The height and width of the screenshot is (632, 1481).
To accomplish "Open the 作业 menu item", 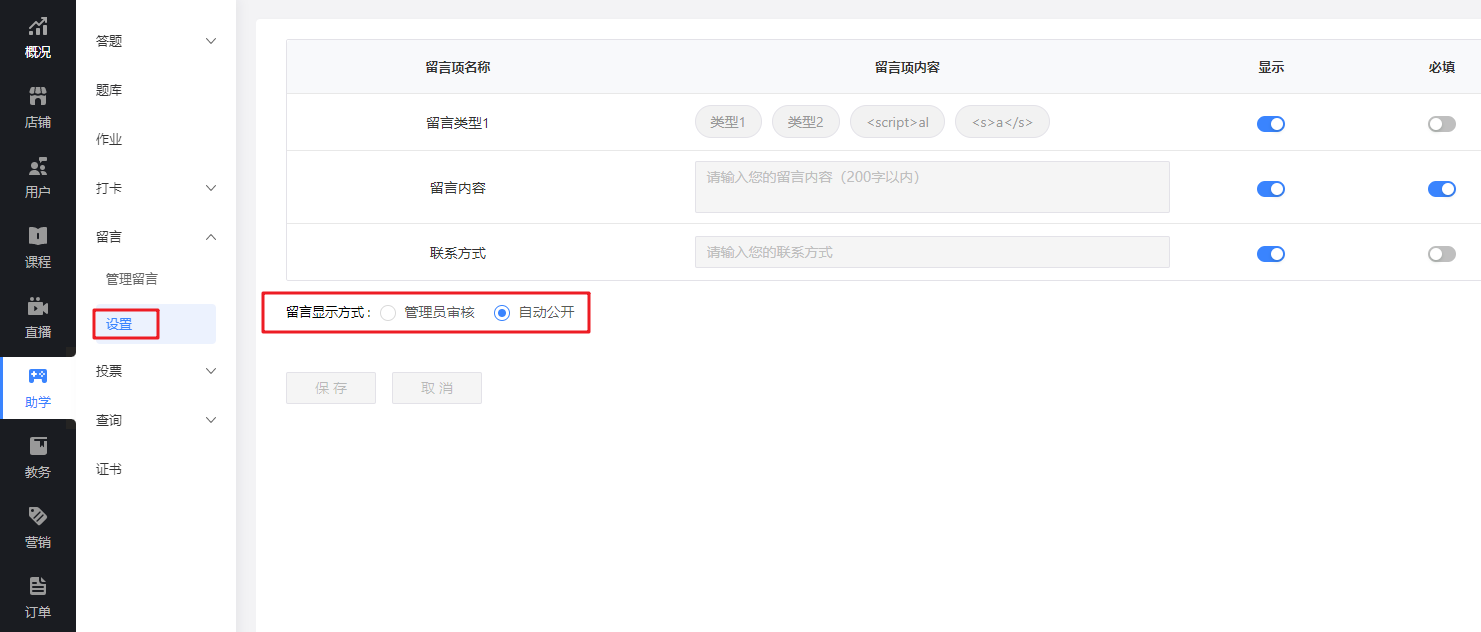I will (x=109, y=139).
